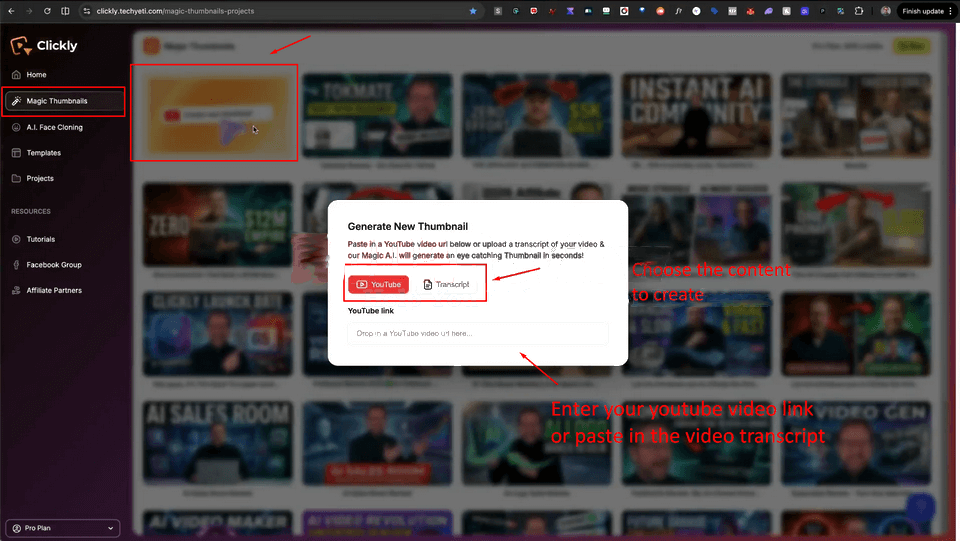Go back using browser back arrow

[x=11, y=11]
